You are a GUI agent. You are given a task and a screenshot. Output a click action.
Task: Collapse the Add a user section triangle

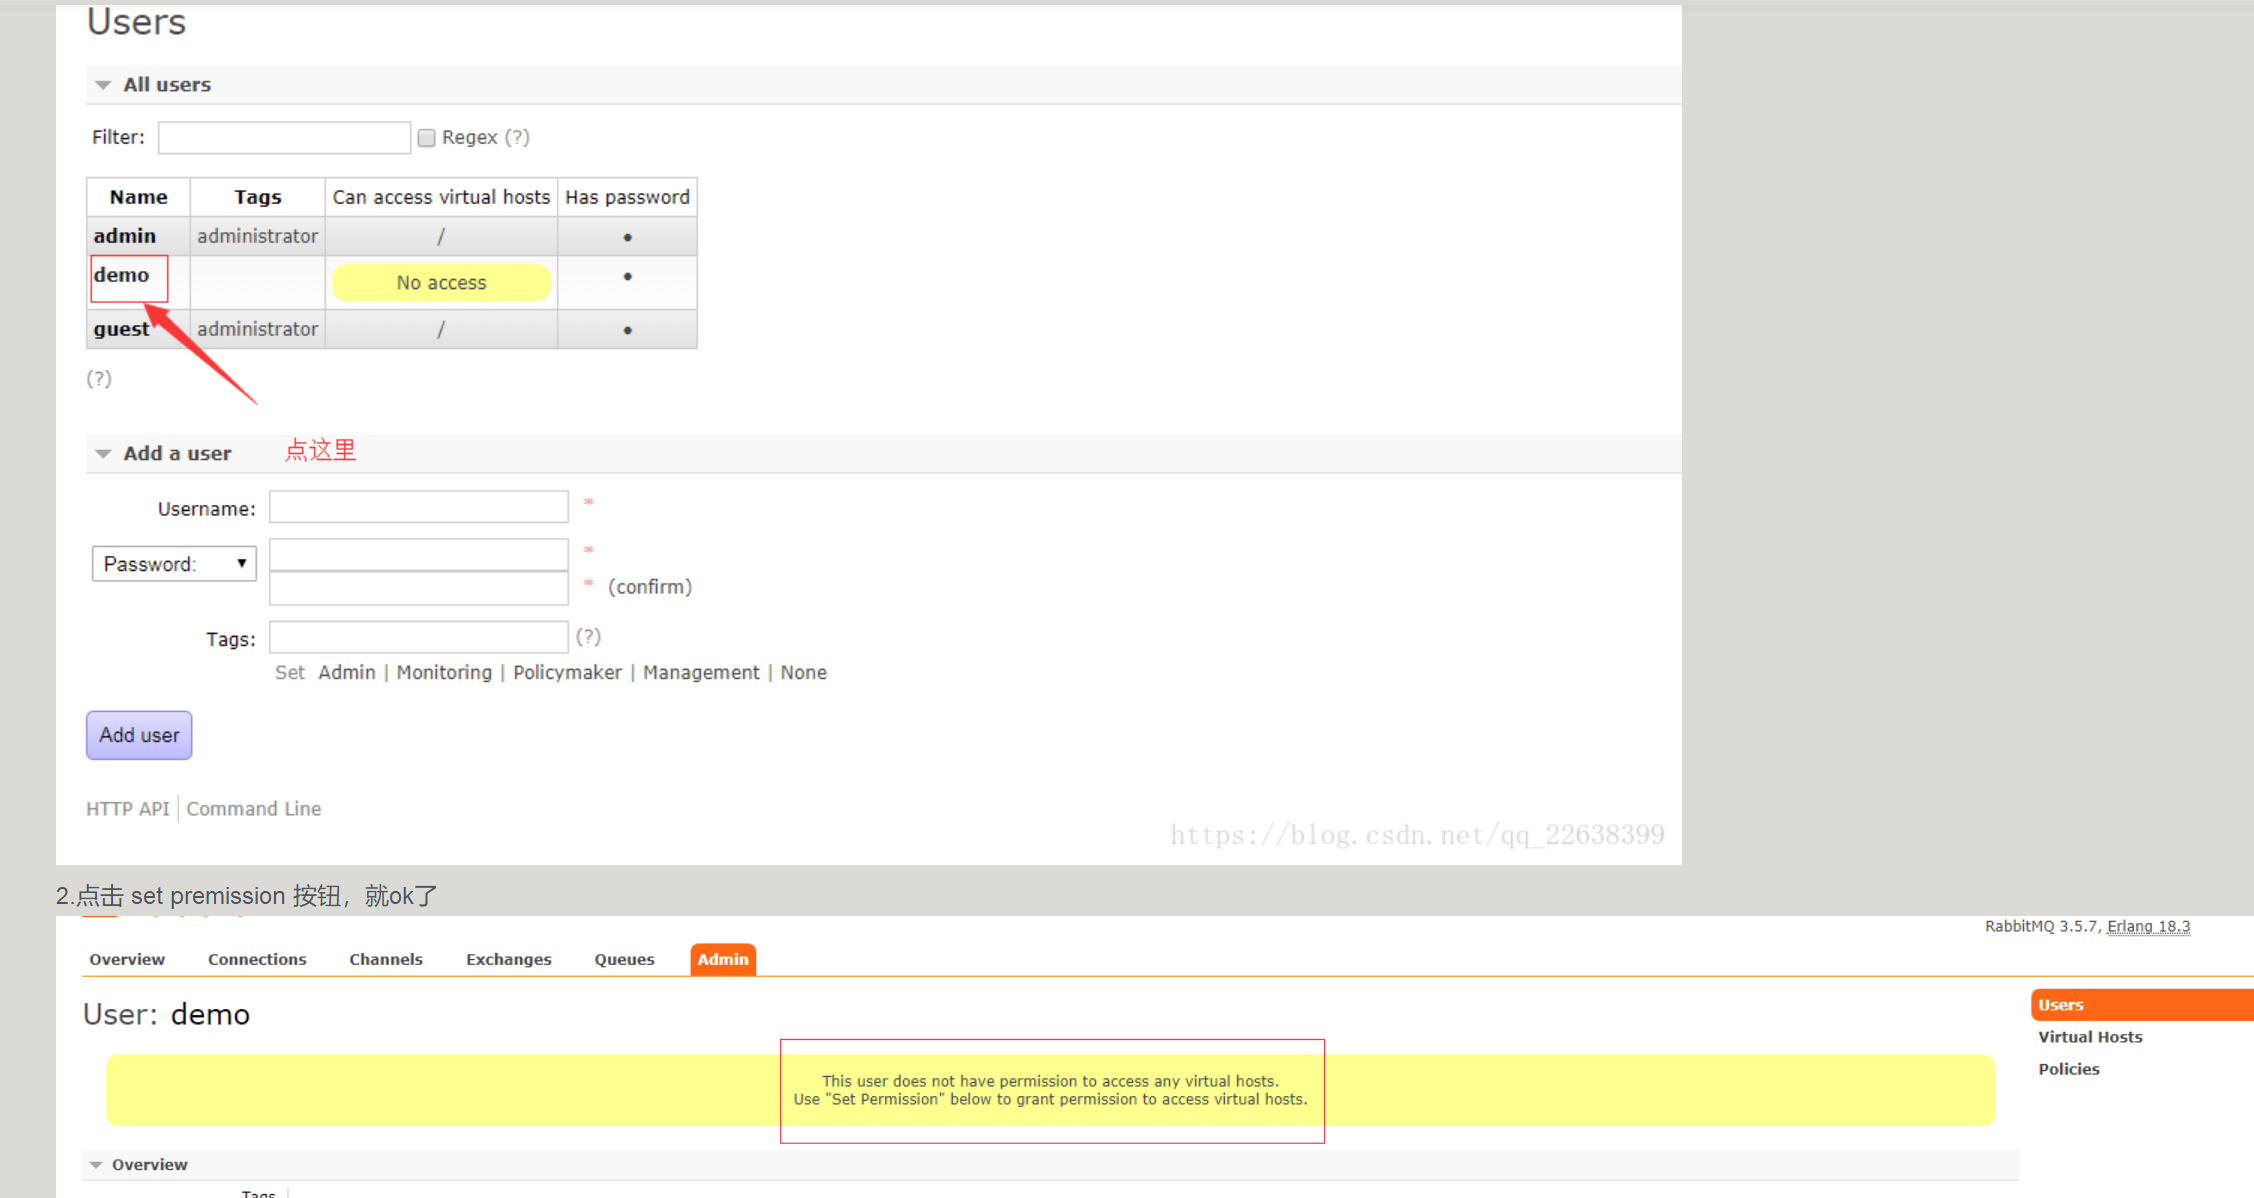pyautogui.click(x=103, y=454)
